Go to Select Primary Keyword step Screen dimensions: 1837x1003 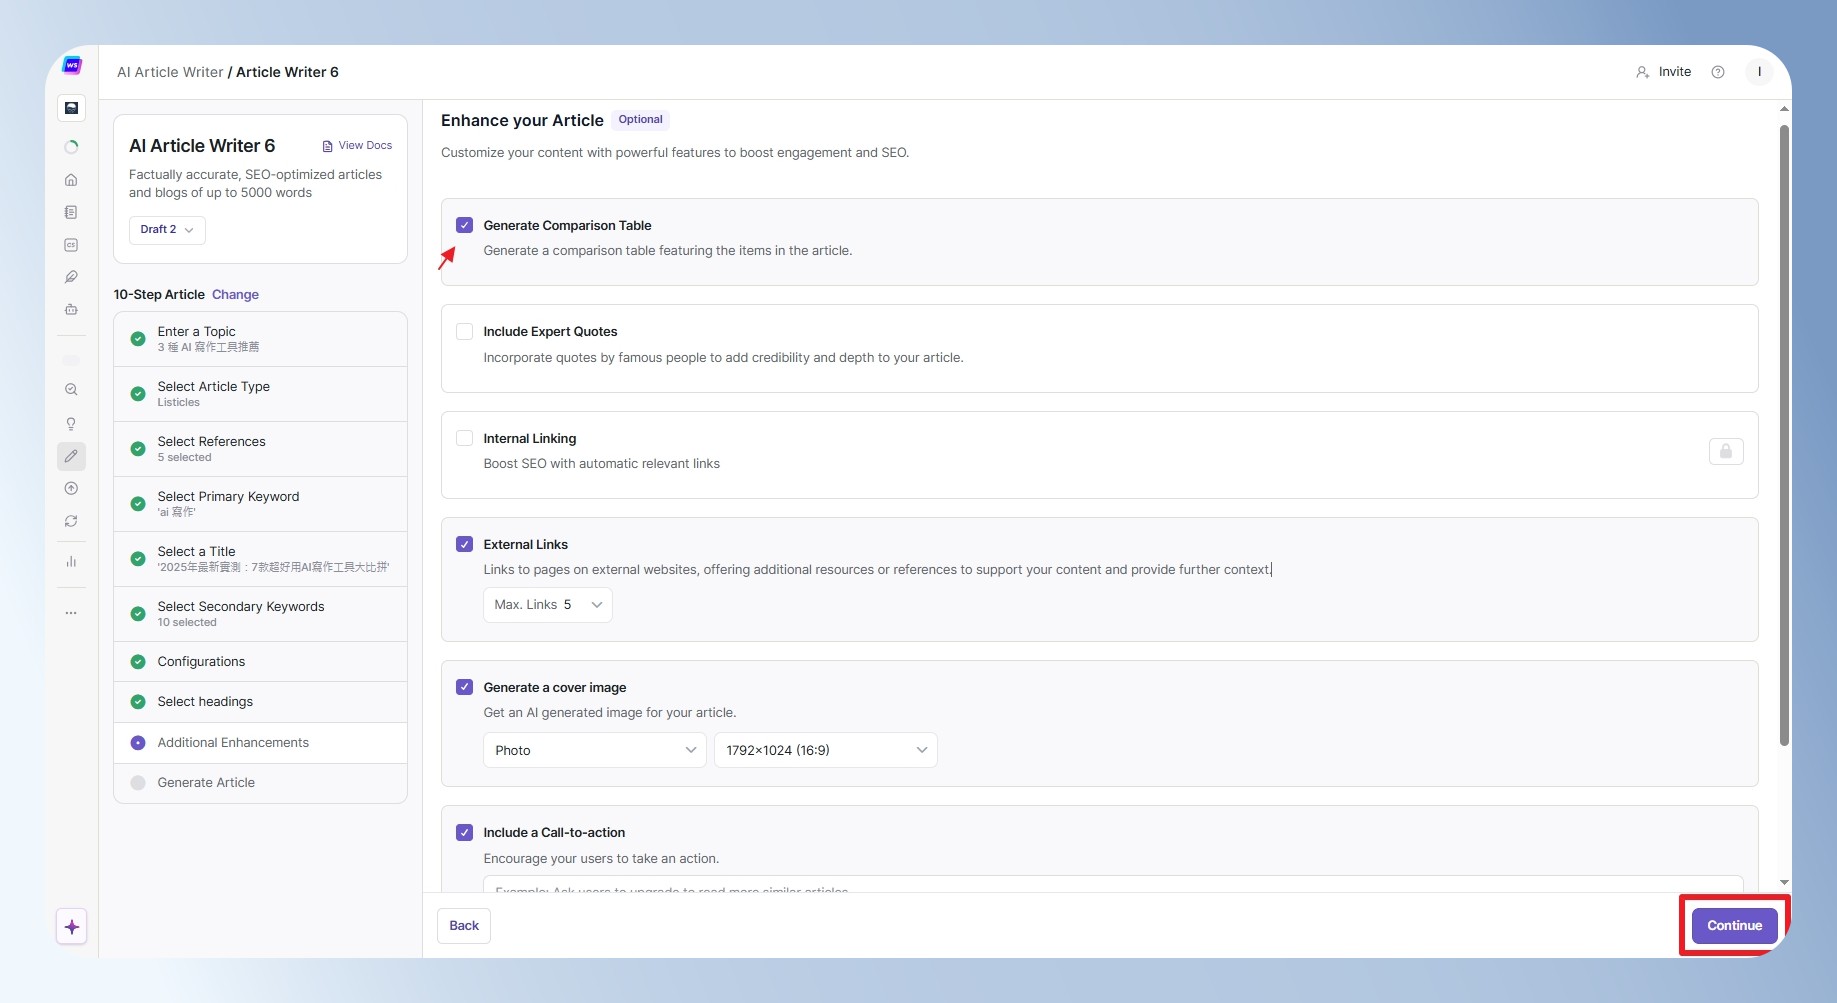(x=260, y=504)
